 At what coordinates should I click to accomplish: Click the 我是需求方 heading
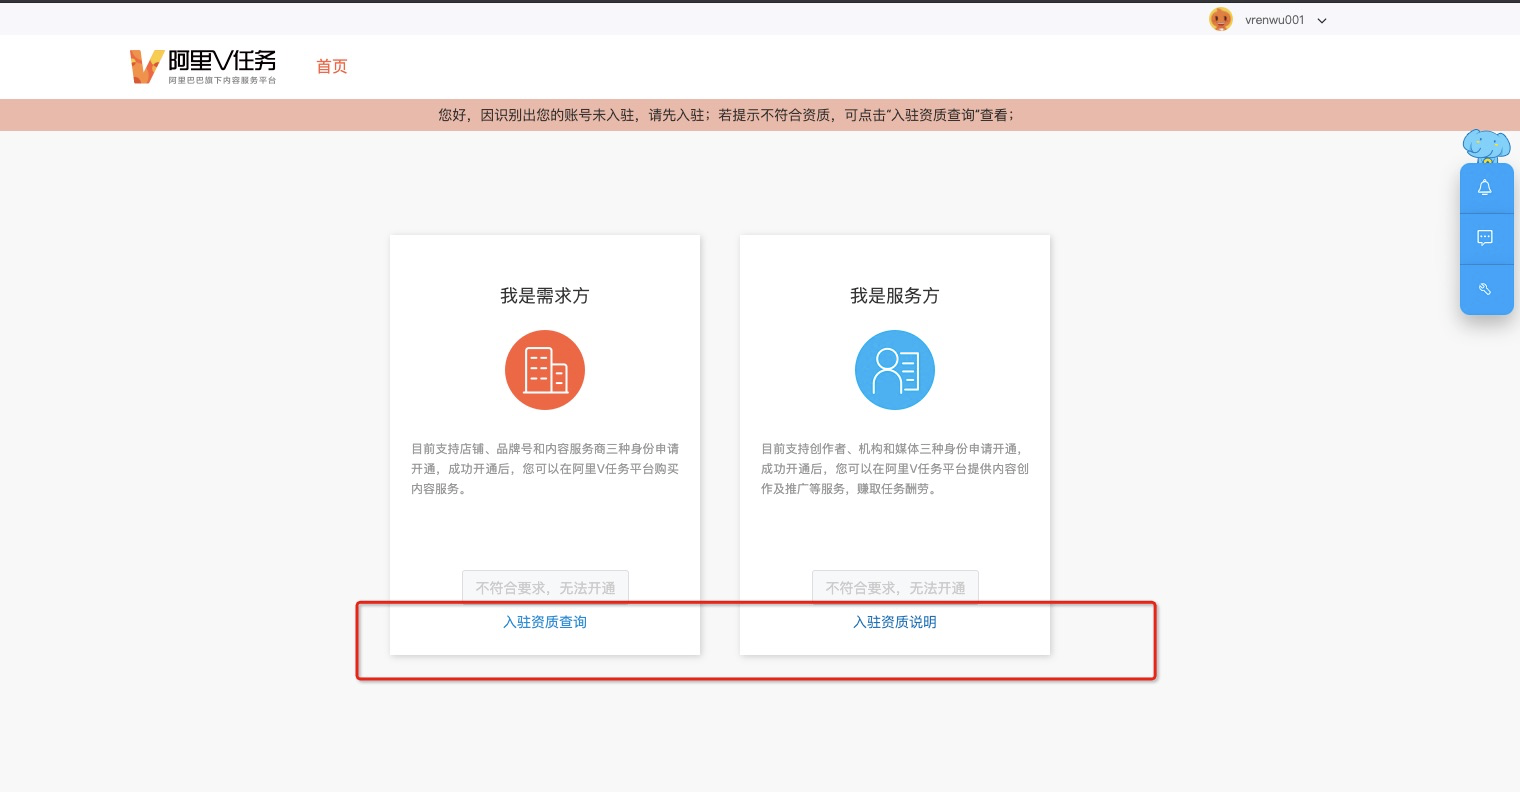point(545,296)
